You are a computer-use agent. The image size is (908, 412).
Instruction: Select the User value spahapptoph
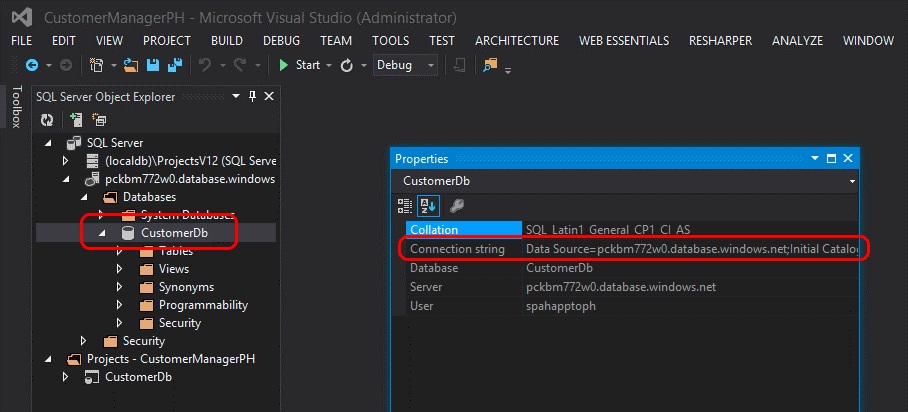click(x=561, y=305)
